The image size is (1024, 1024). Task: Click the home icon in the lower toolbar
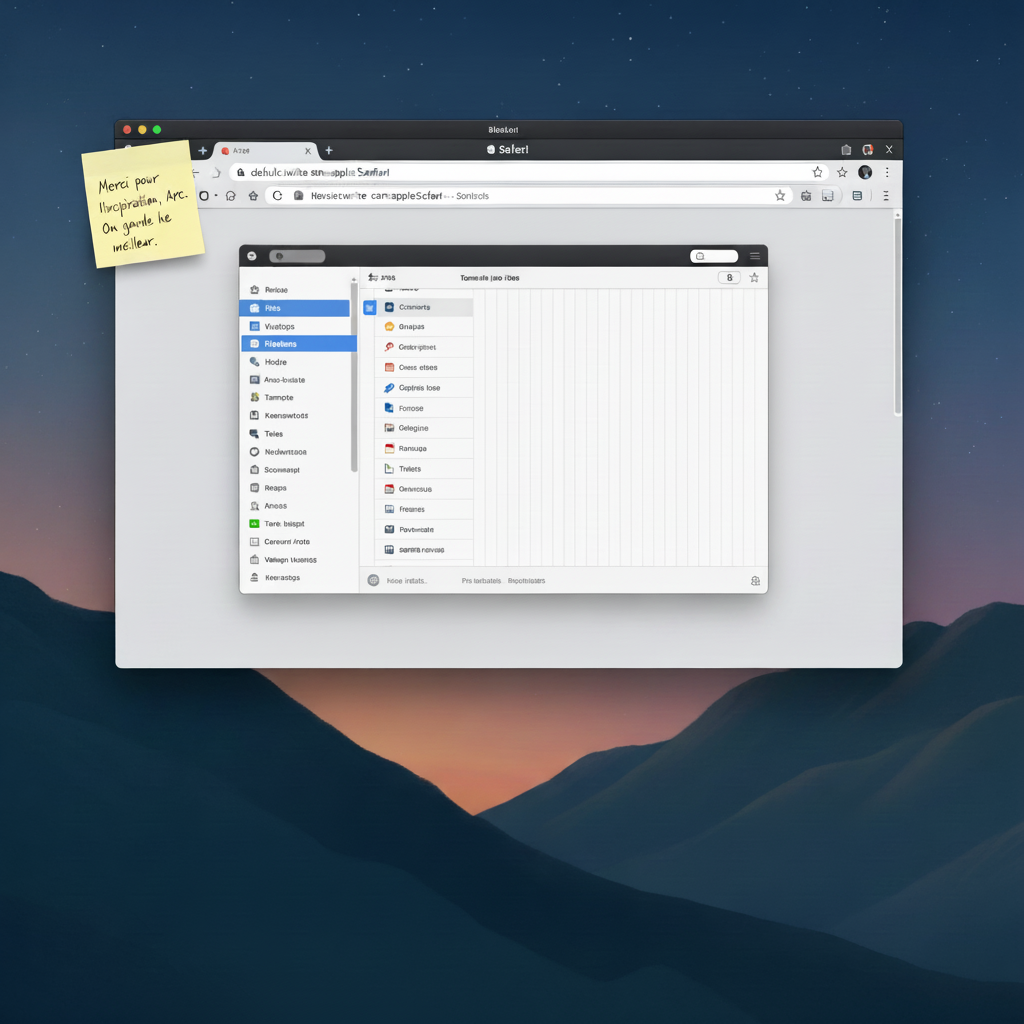[x=254, y=196]
